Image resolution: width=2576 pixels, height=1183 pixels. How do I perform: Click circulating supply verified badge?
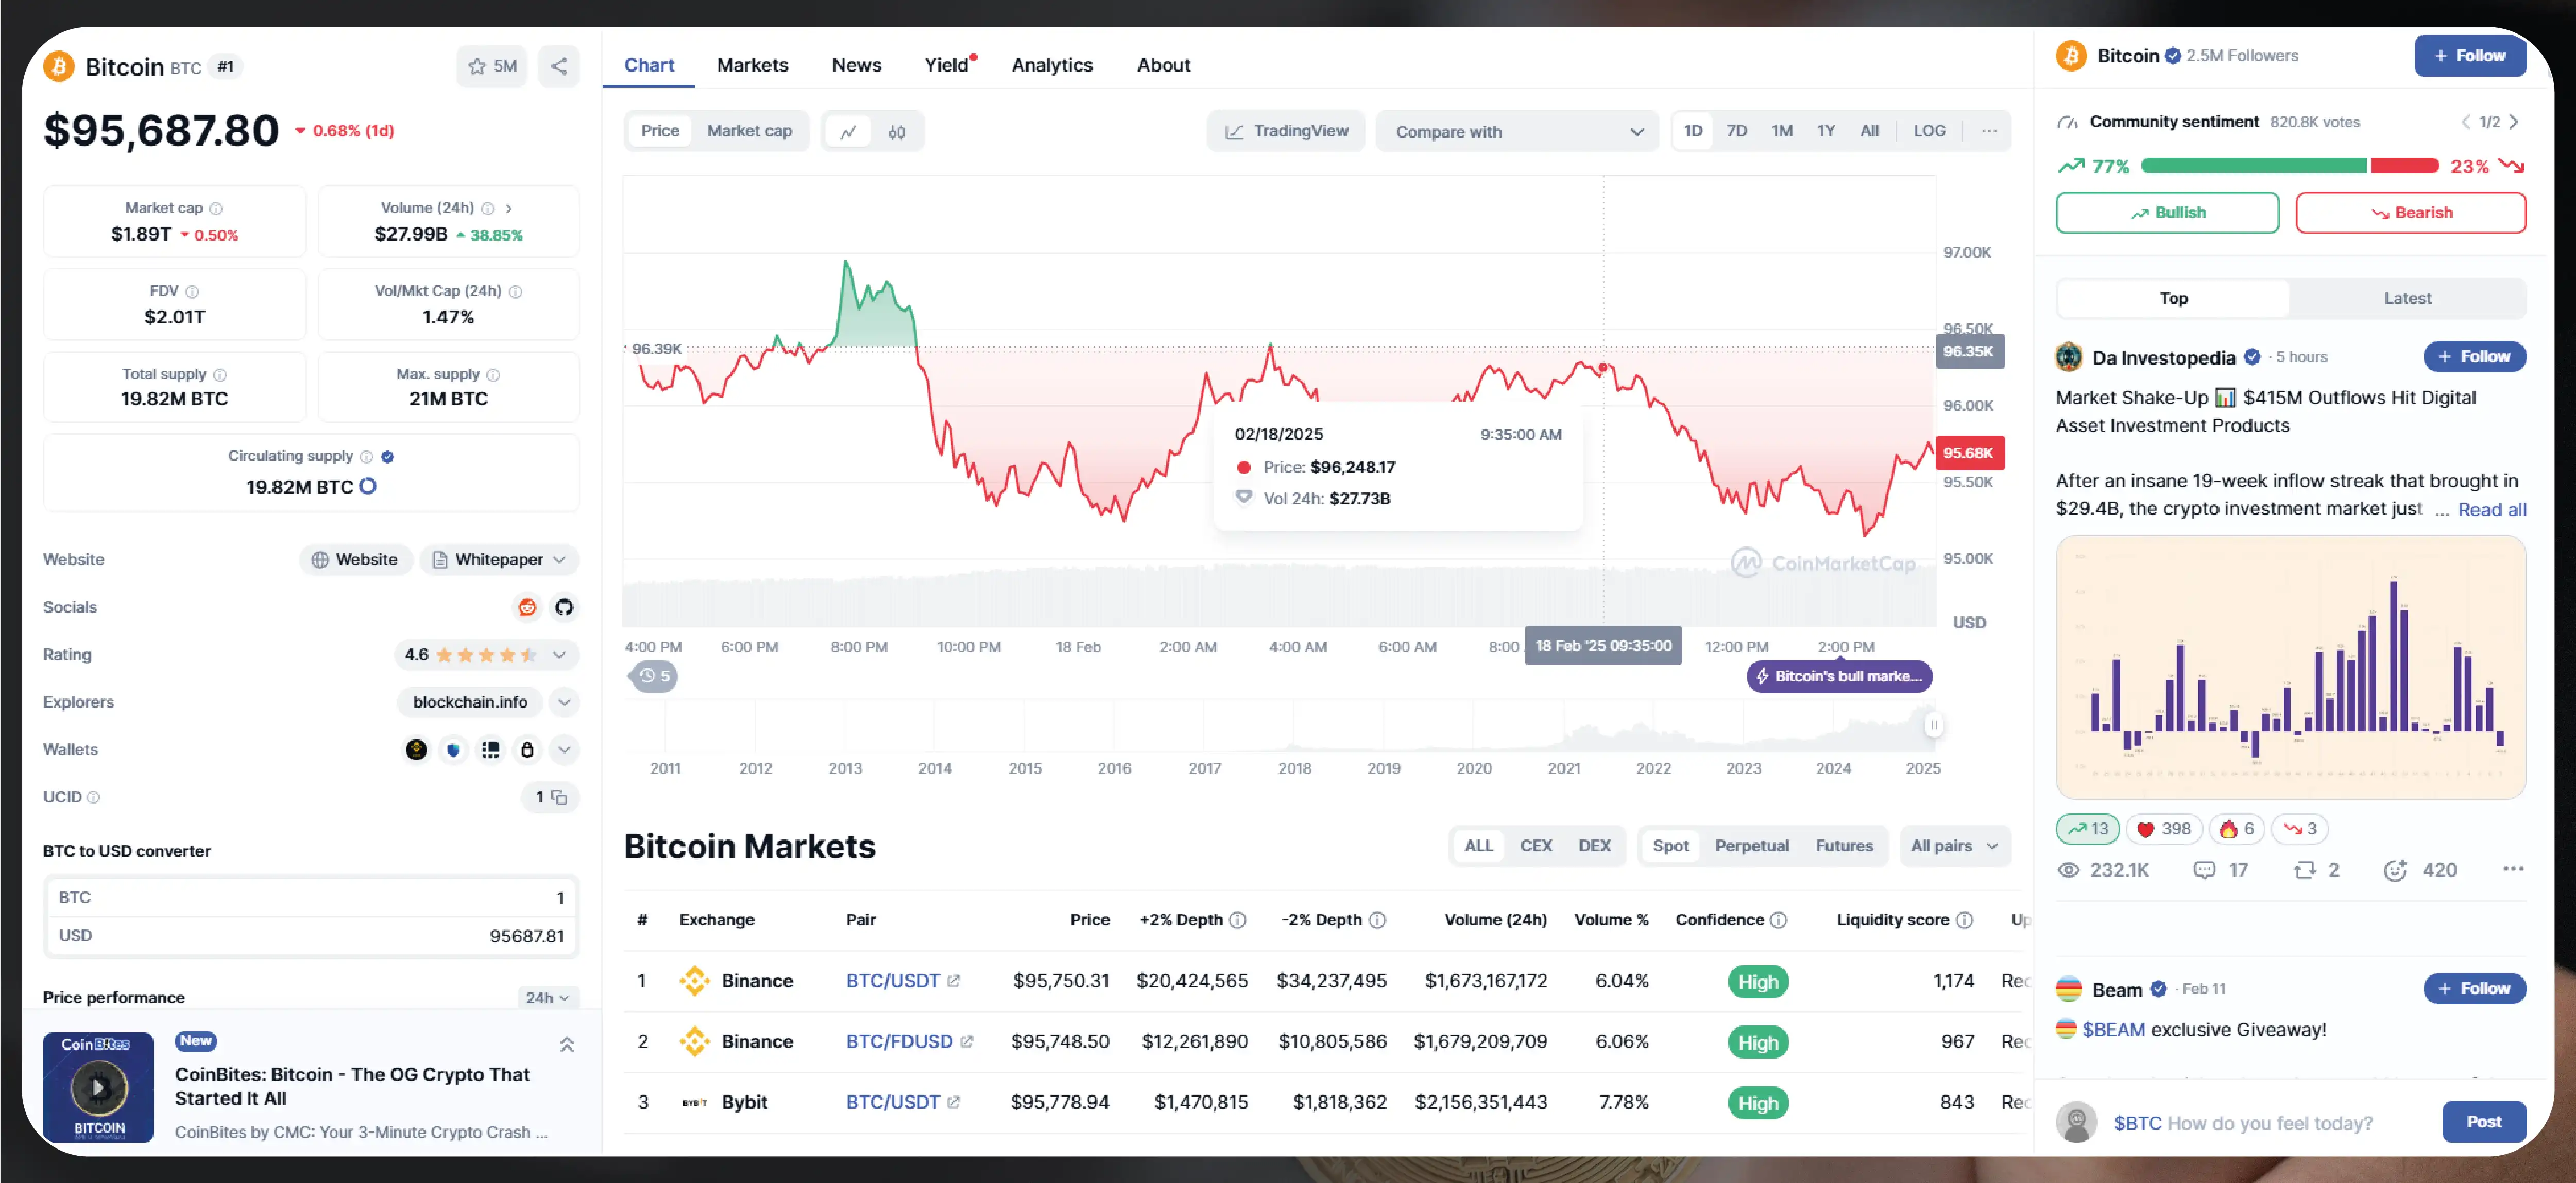[388, 456]
